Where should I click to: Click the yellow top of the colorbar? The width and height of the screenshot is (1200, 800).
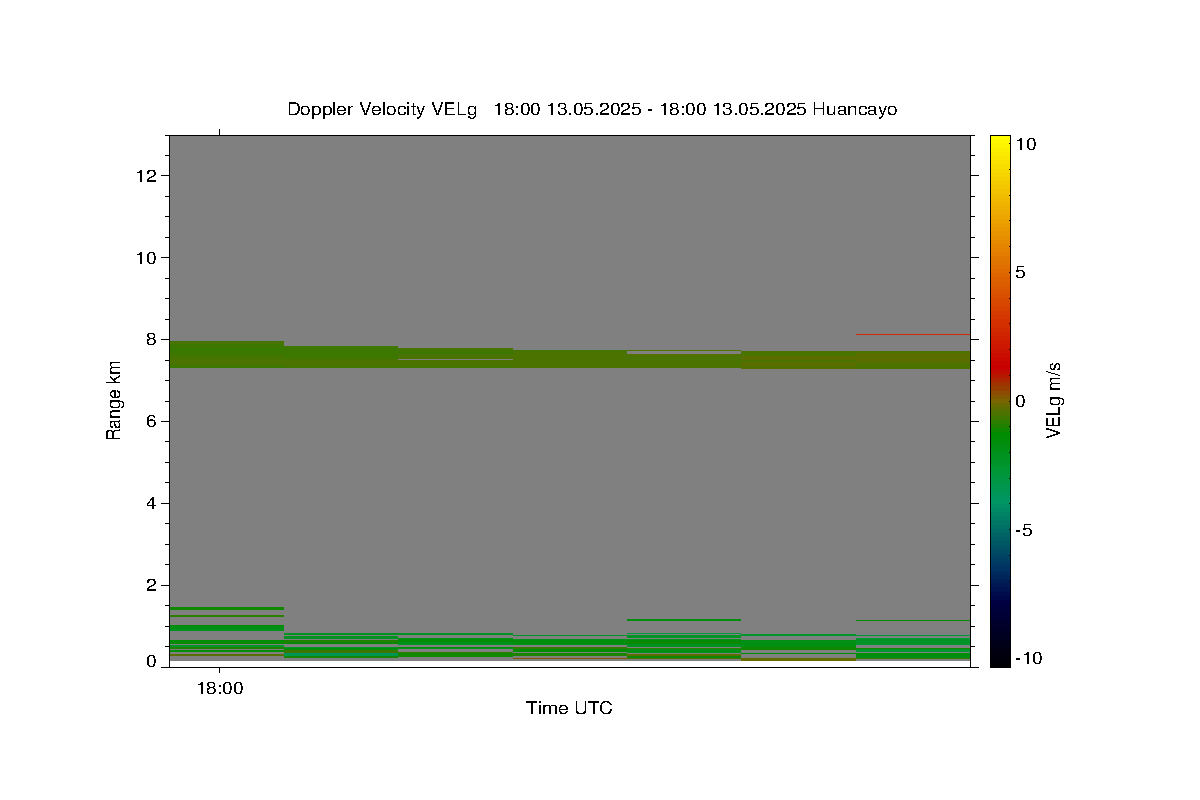pos(1000,142)
